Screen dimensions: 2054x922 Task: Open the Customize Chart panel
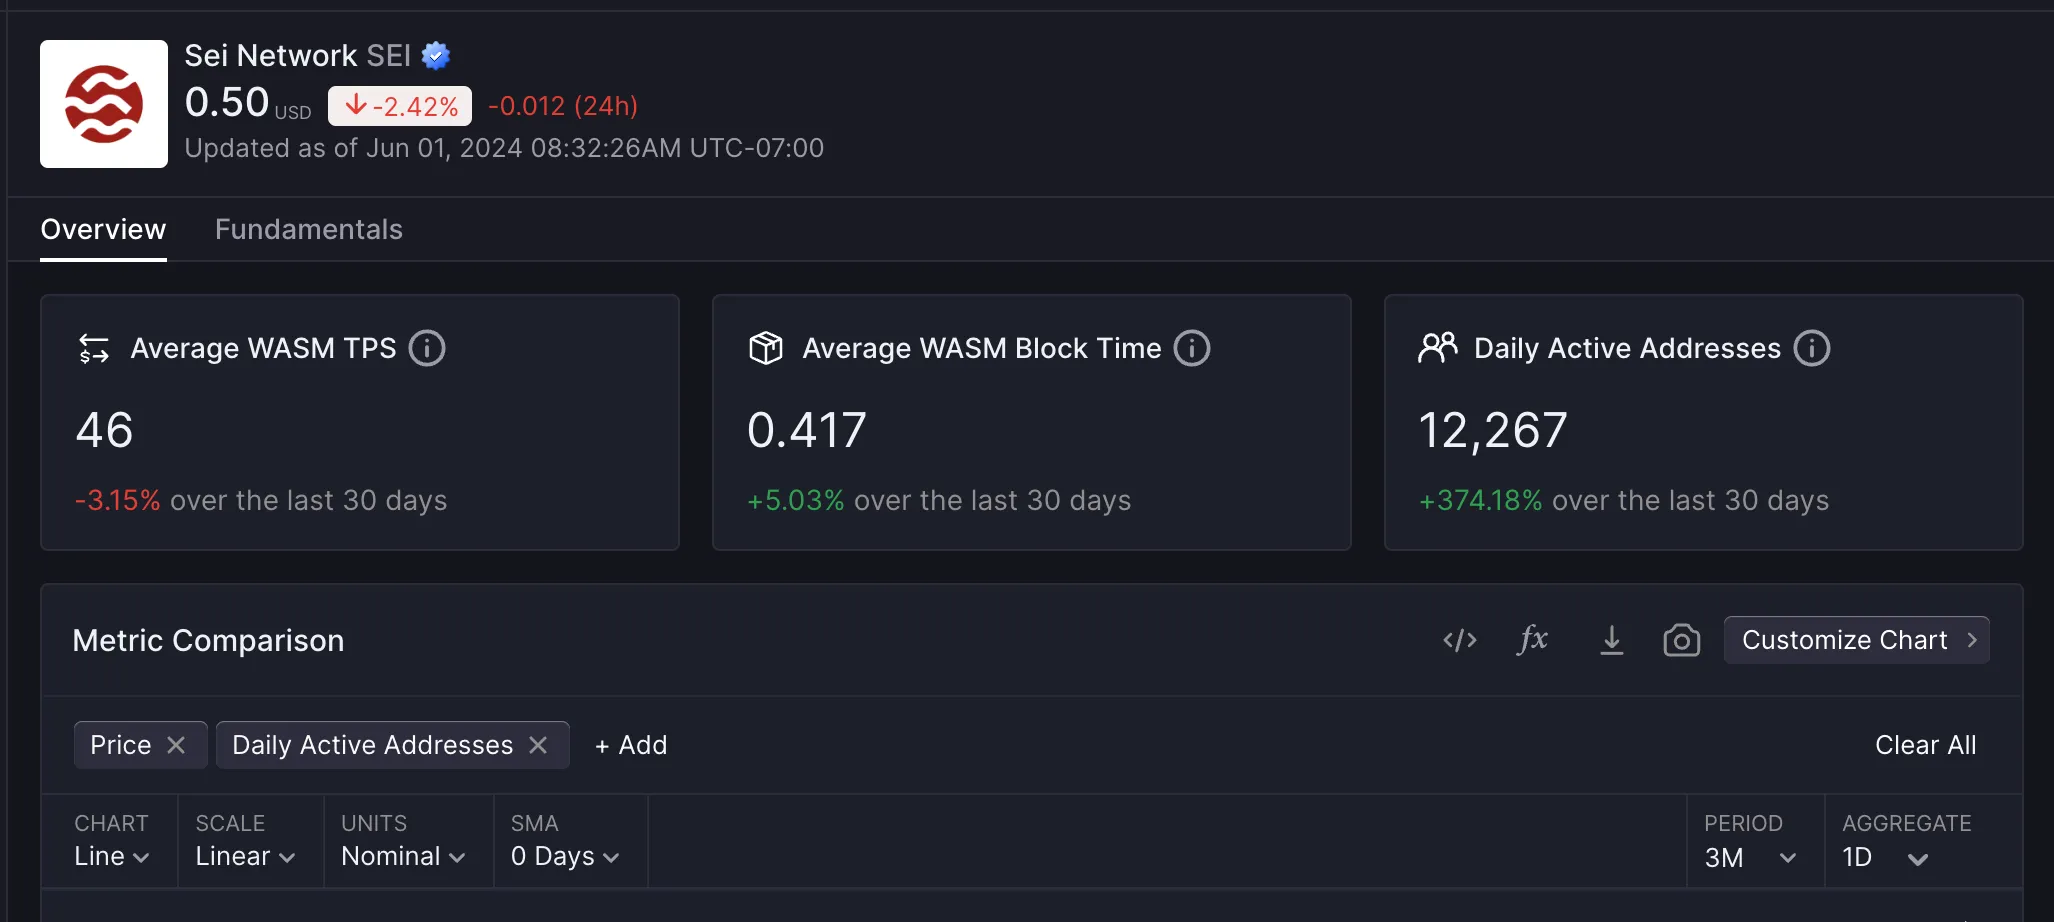[1857, 640]
